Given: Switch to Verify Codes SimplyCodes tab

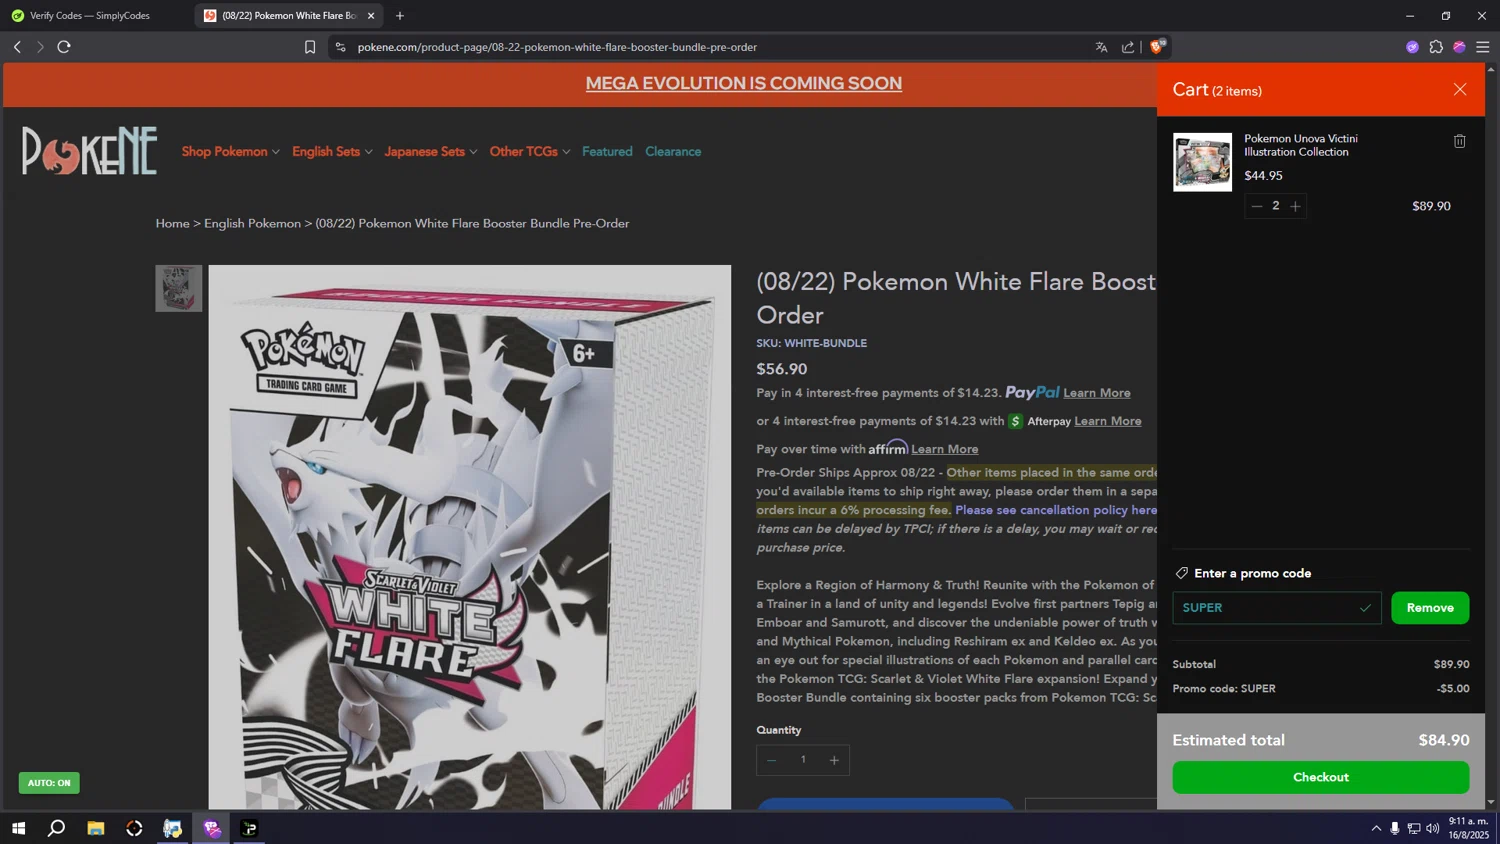Looking at the screenshot, I should tap(90, 16).
